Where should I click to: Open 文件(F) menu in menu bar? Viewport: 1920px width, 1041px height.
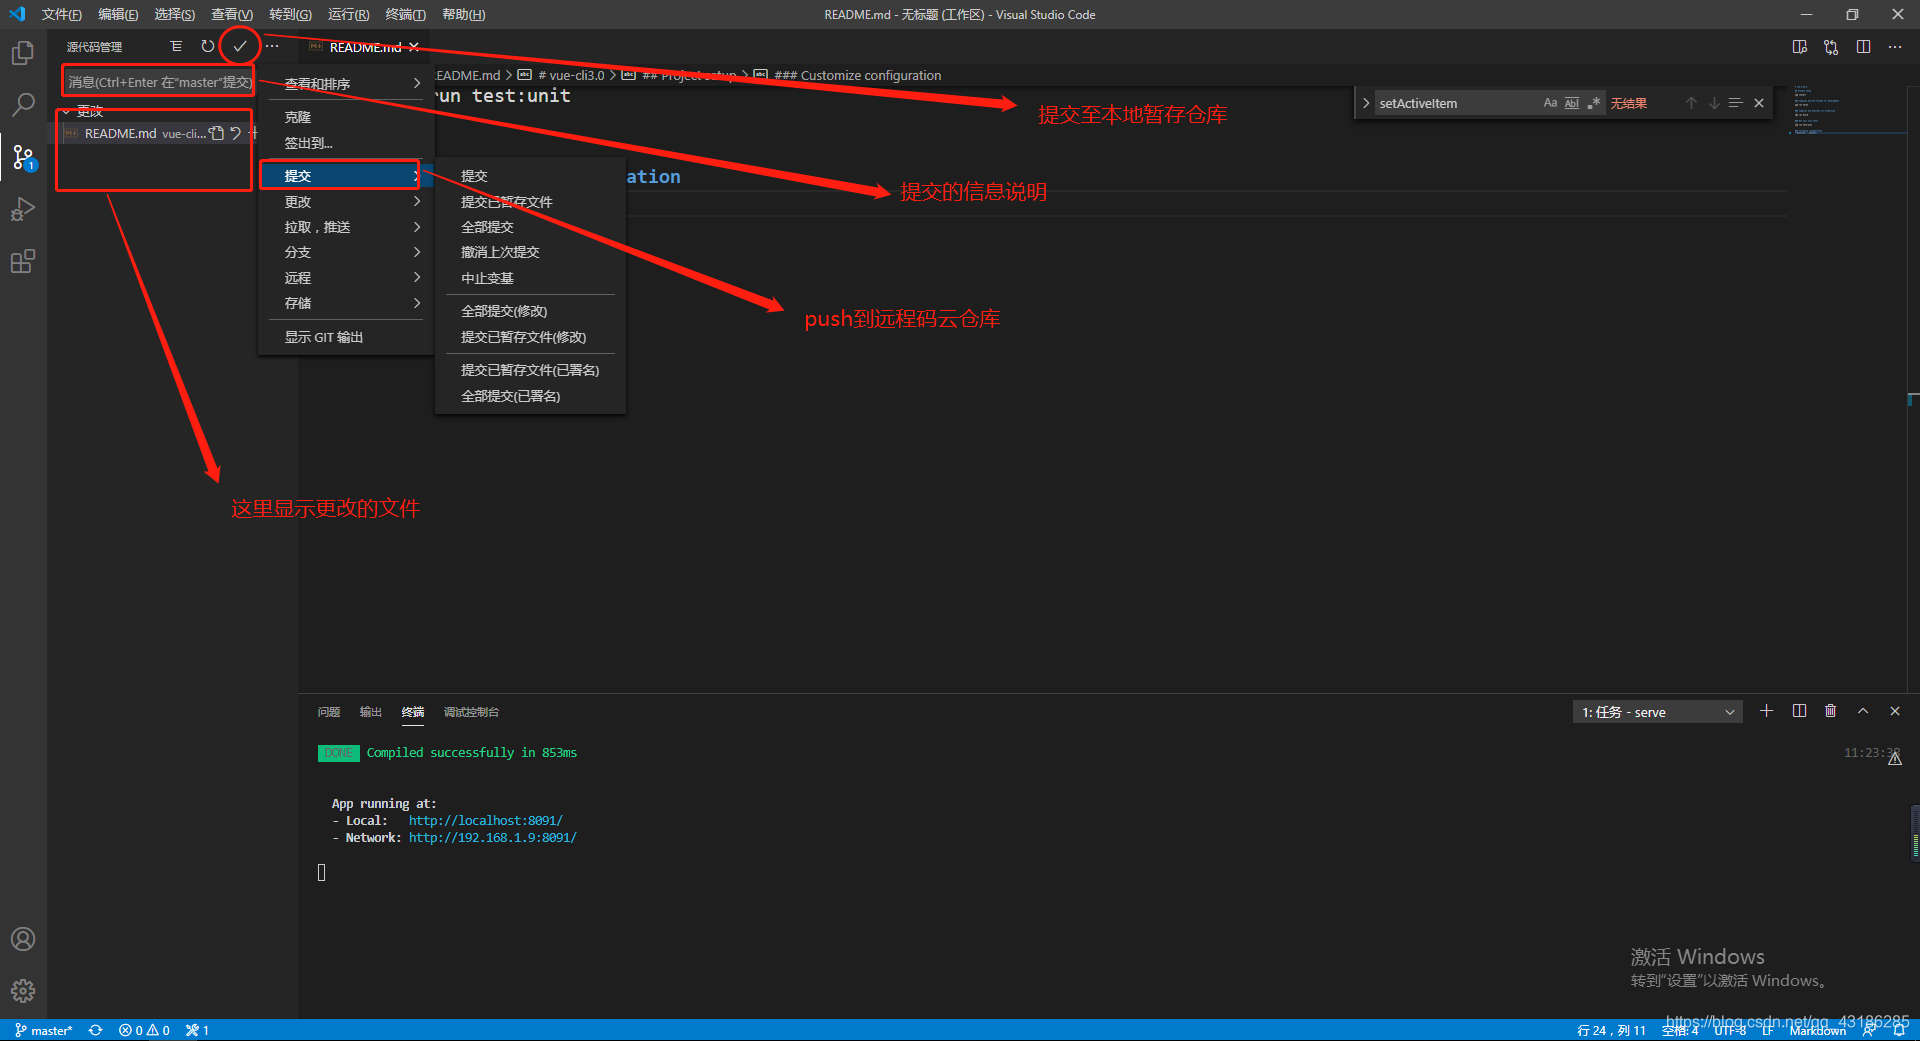(x=62, y=14)
